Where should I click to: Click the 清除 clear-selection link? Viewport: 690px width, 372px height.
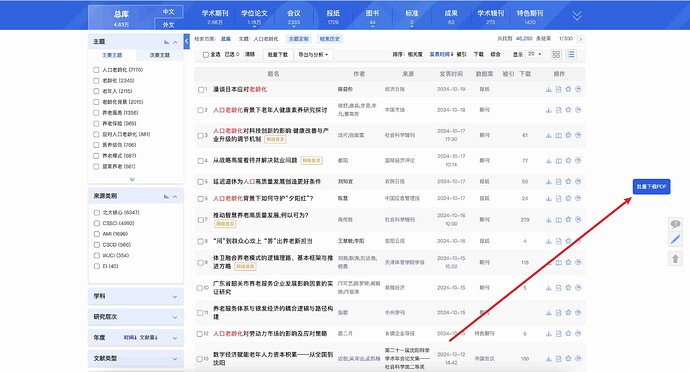250,54
